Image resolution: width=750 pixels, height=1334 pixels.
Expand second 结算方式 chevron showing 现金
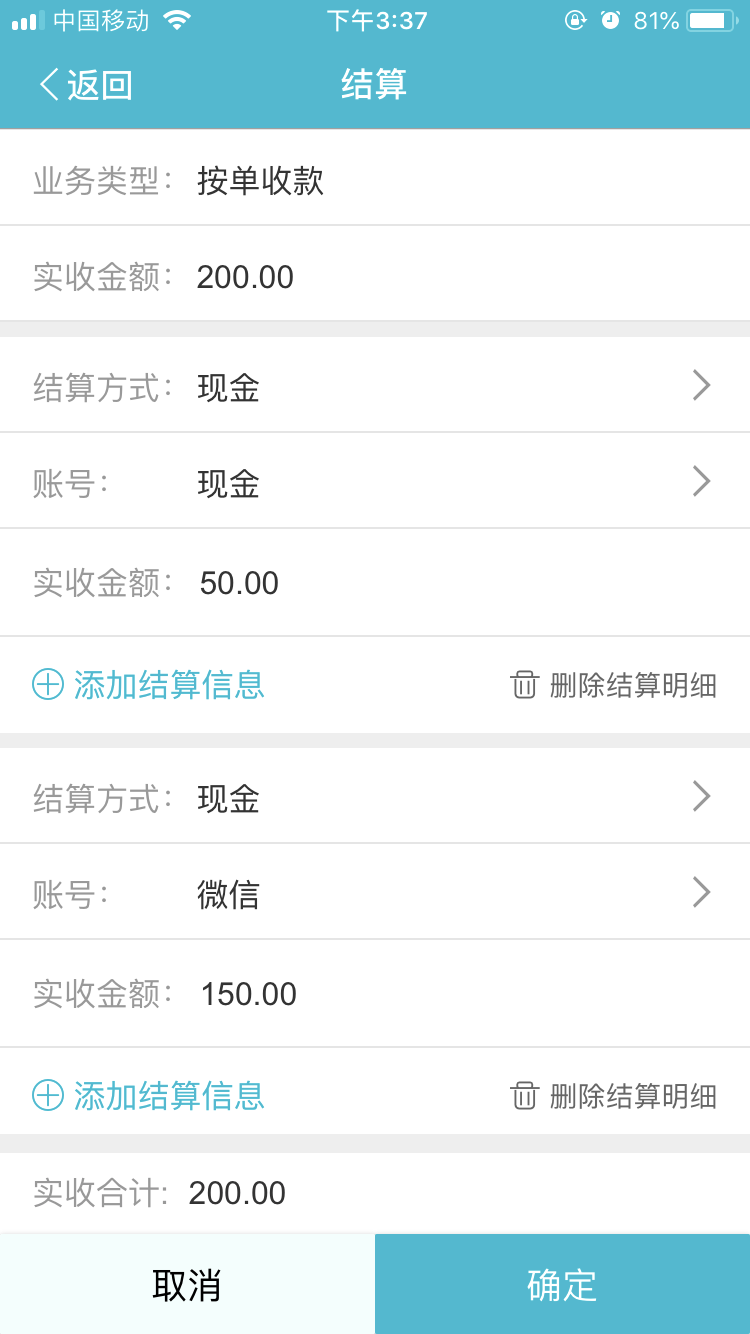coord(701,797)
